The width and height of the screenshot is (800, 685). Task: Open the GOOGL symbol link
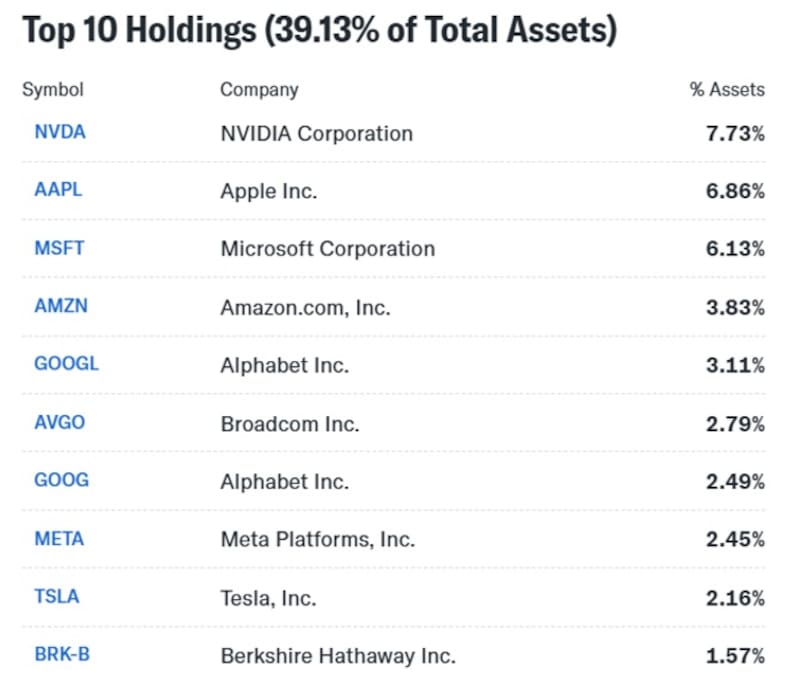click(x=66, y=364)
